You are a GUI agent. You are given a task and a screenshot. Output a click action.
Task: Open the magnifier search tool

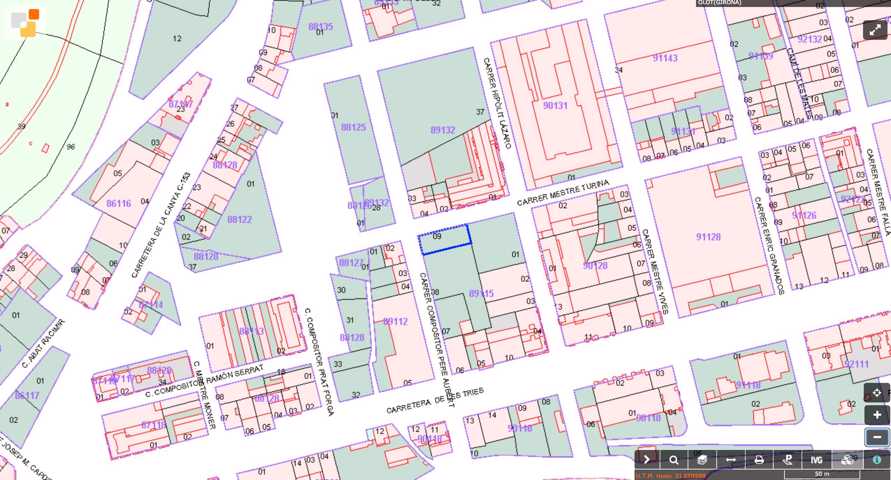coord(675,460)
